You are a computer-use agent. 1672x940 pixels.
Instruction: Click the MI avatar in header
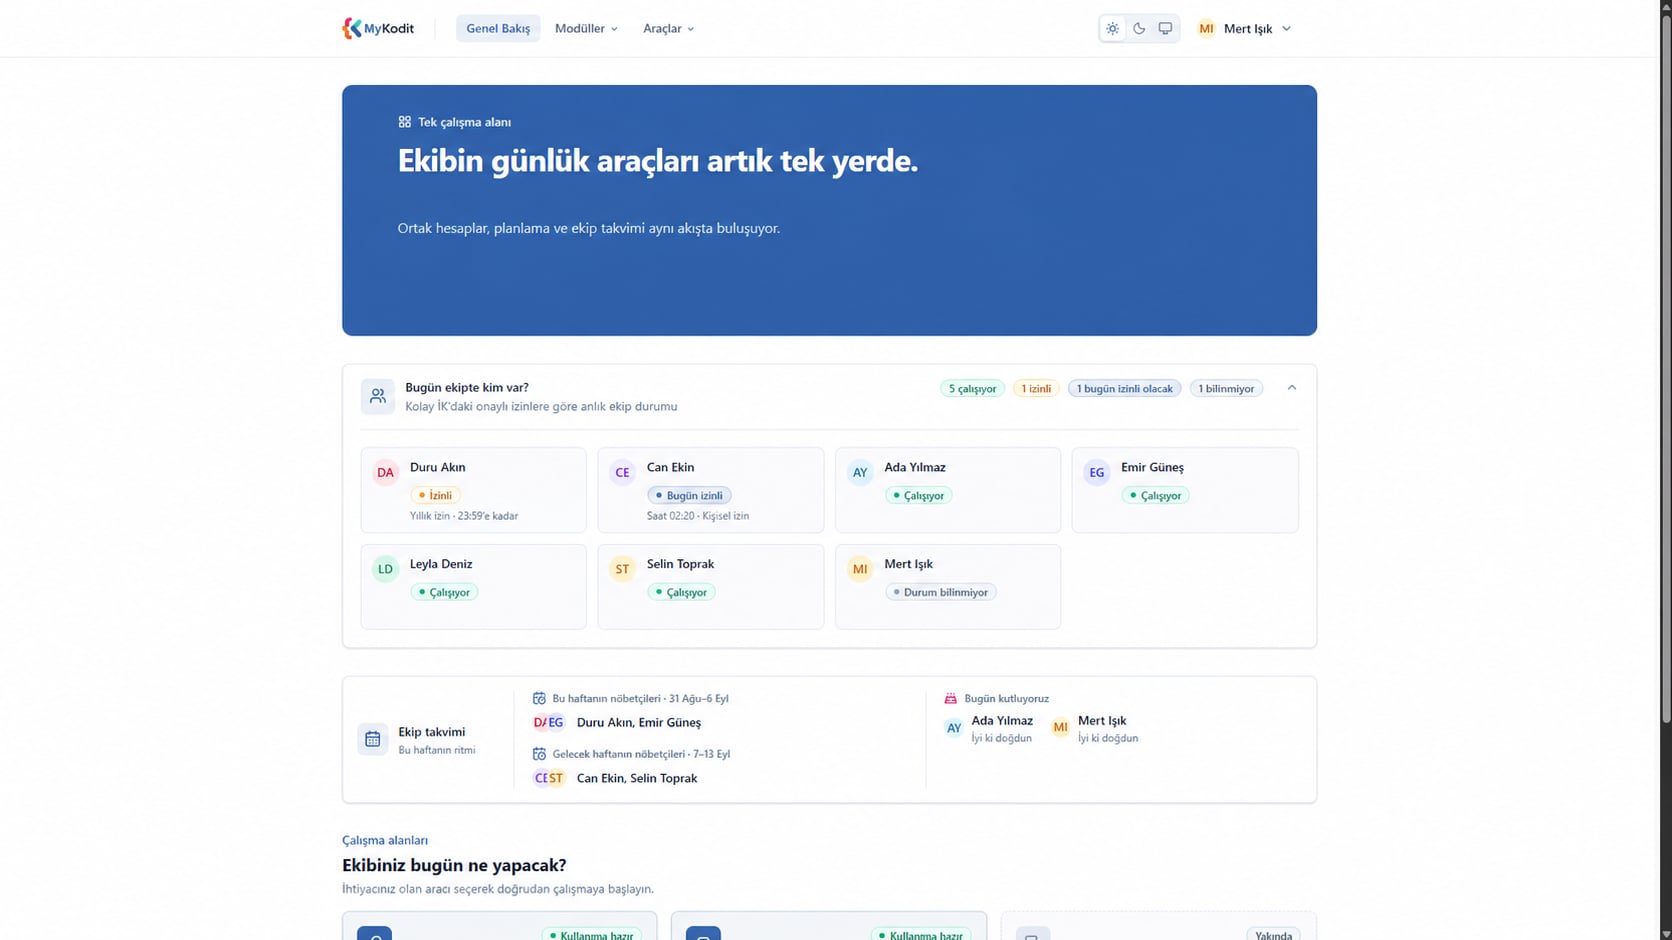coord(1206,28)
